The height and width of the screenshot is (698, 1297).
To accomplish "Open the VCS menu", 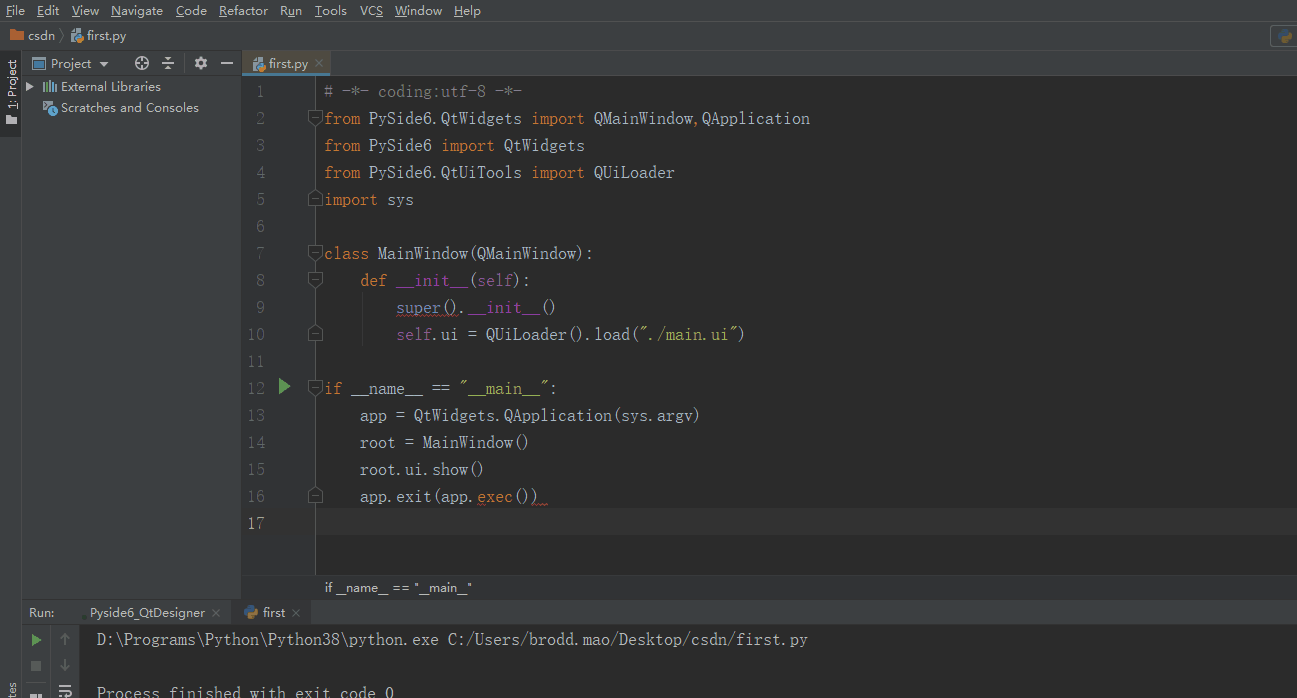I will [371, 11].
